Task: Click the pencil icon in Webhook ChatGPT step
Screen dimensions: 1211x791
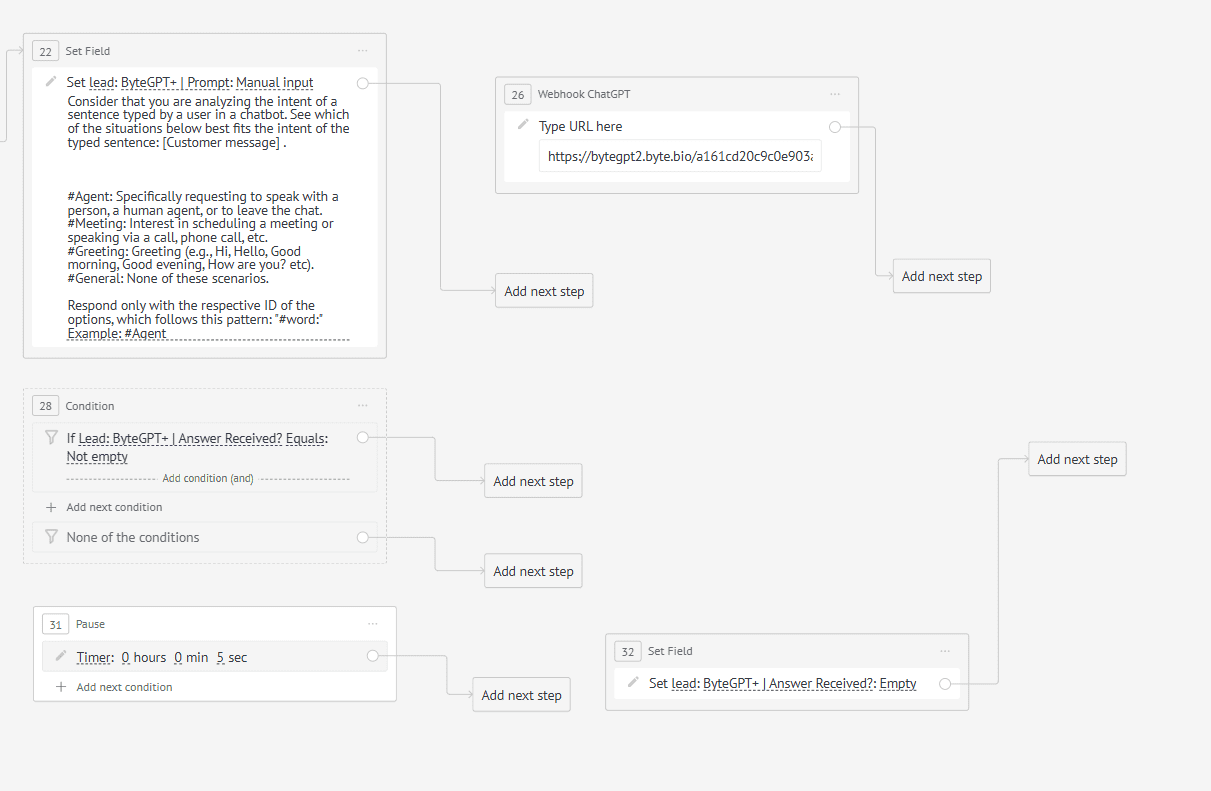Action: 522,125
